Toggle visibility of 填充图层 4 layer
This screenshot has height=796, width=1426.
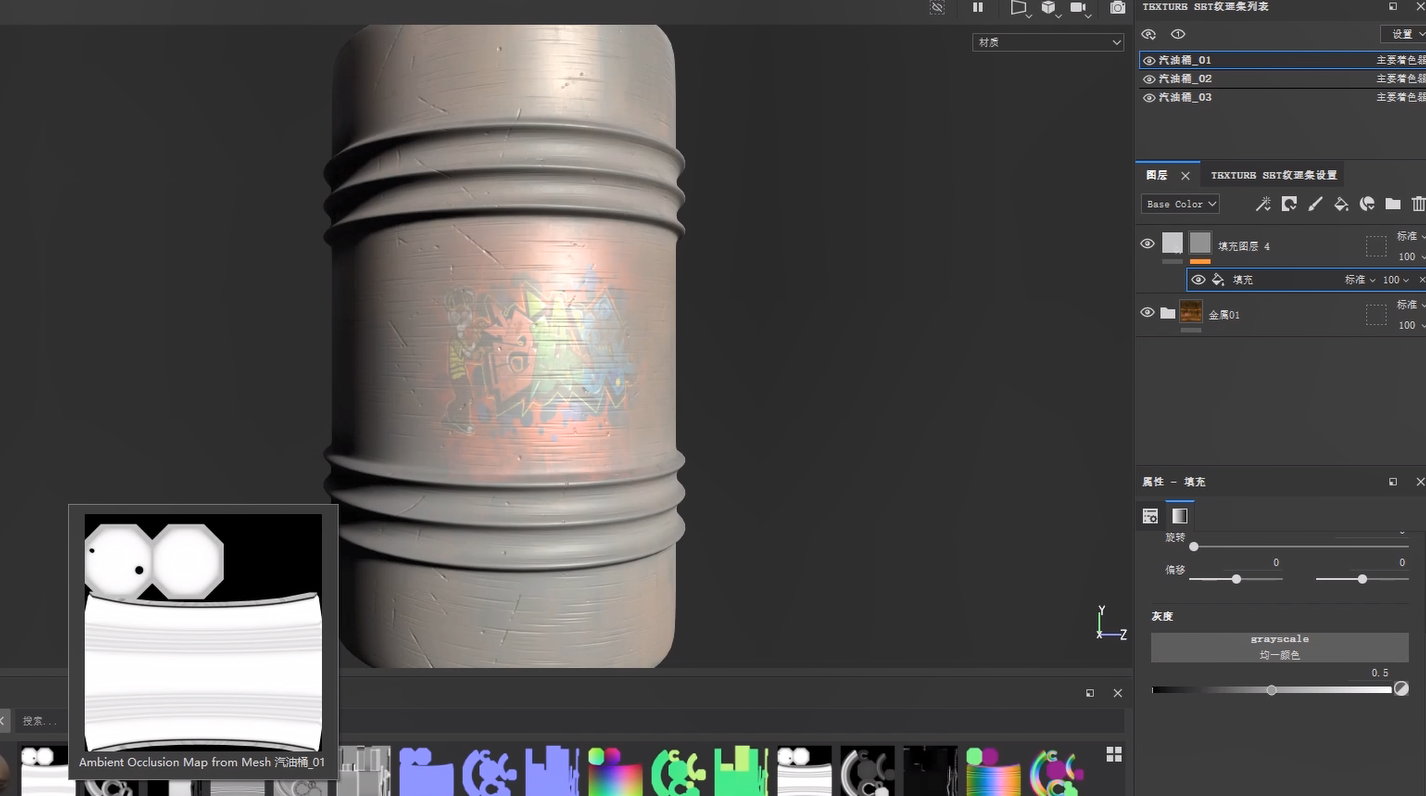(1147, 244)
